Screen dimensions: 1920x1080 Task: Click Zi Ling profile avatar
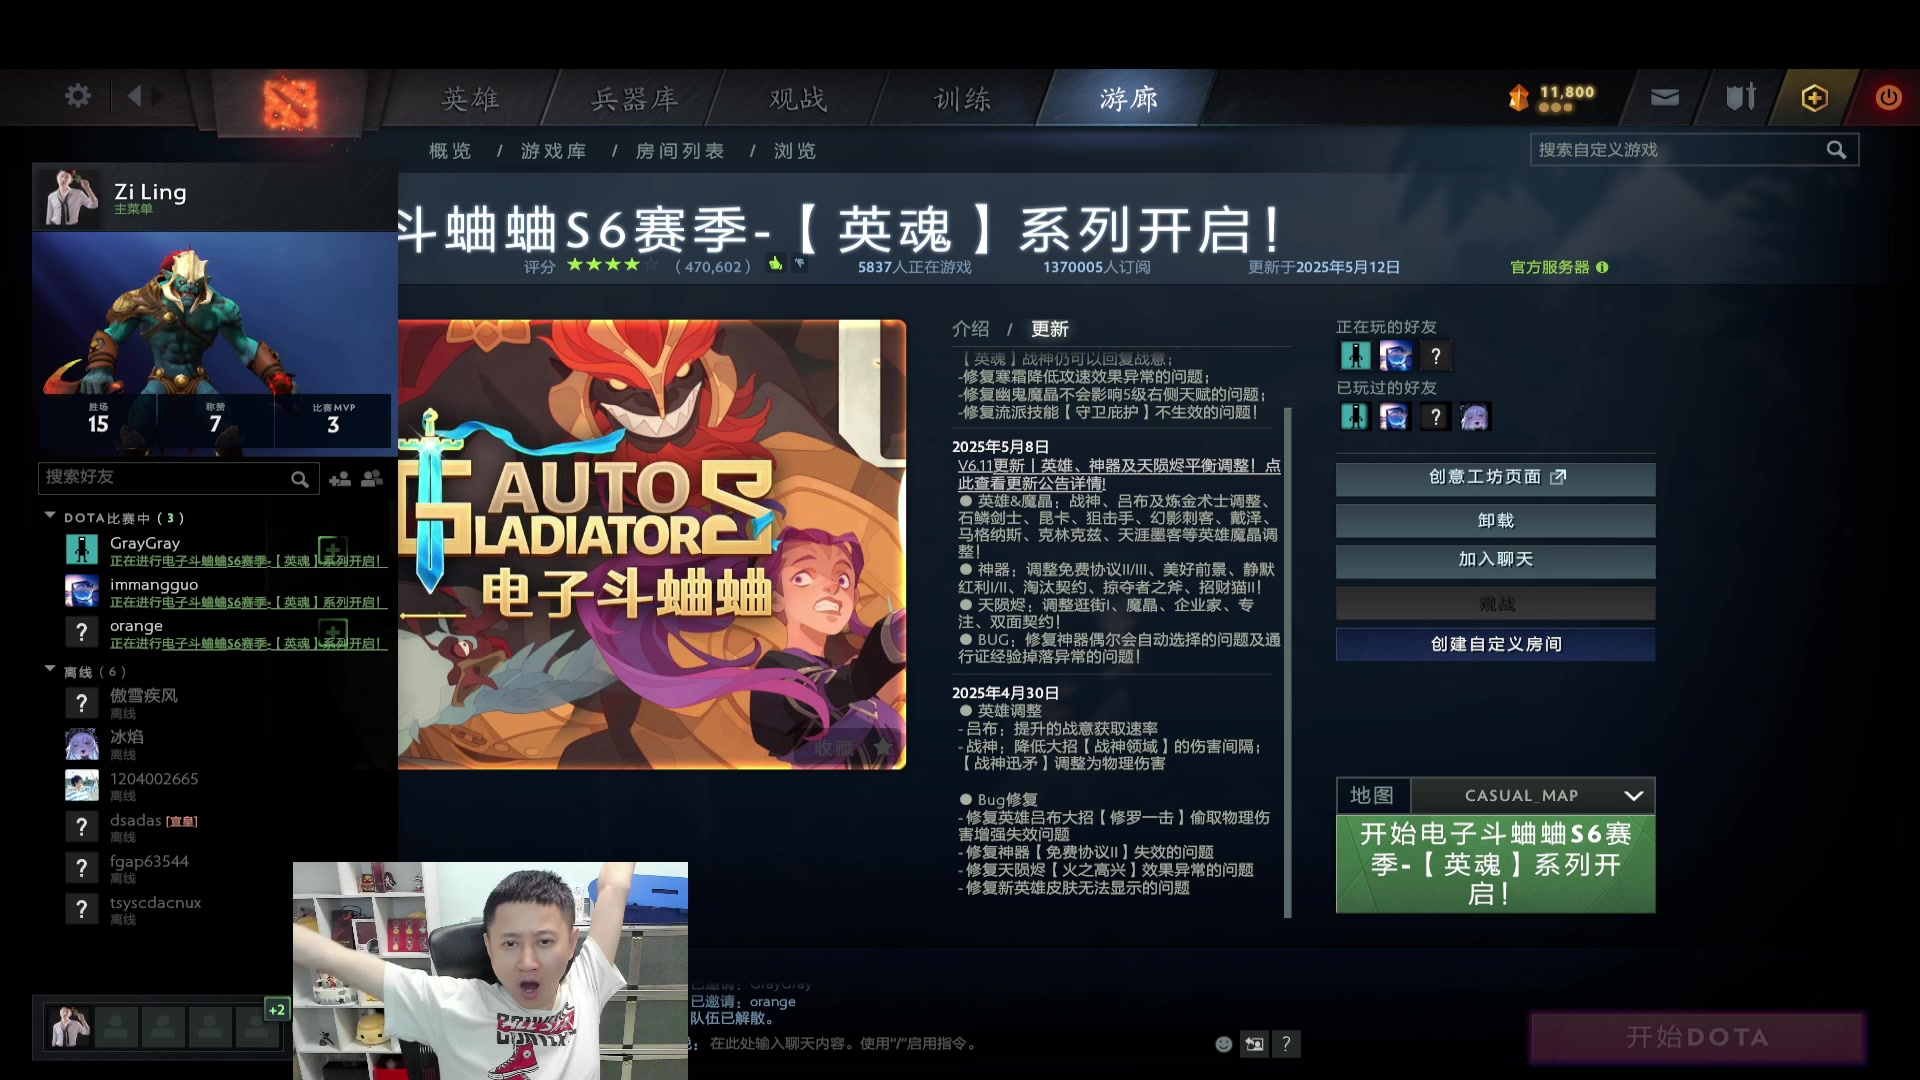coord(72,197)
